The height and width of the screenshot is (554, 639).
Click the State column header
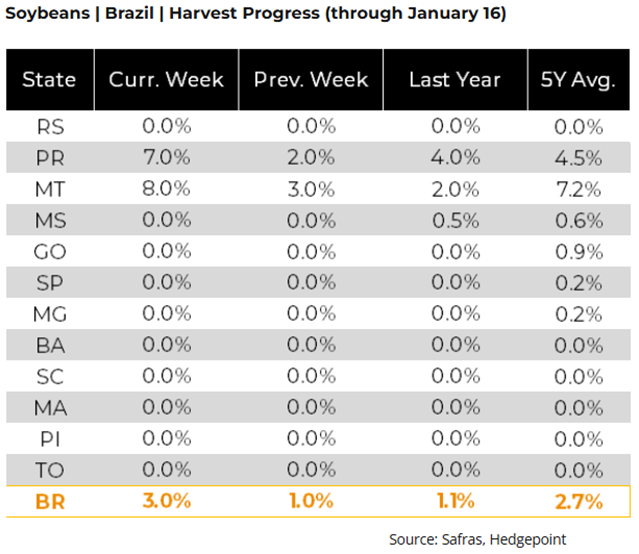tap(49, 80)
